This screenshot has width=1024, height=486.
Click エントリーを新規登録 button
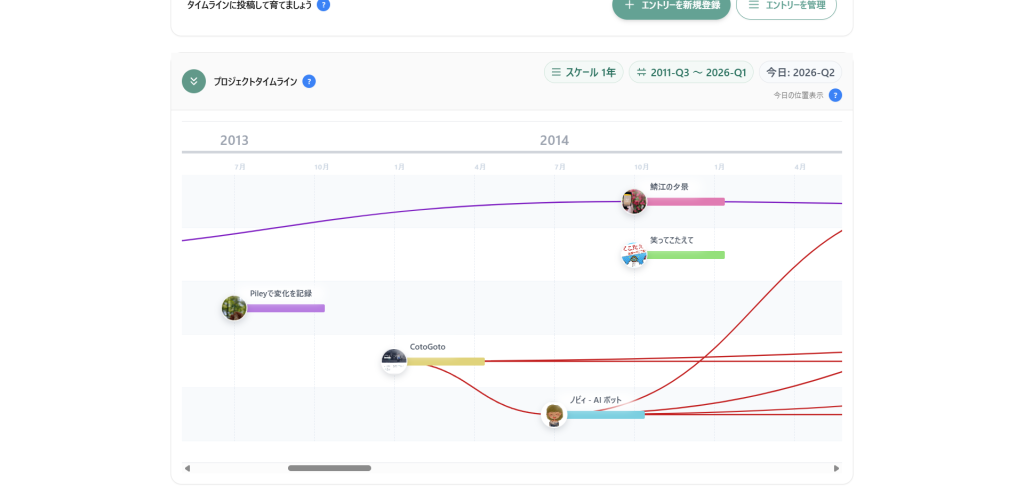pos(671,6)
